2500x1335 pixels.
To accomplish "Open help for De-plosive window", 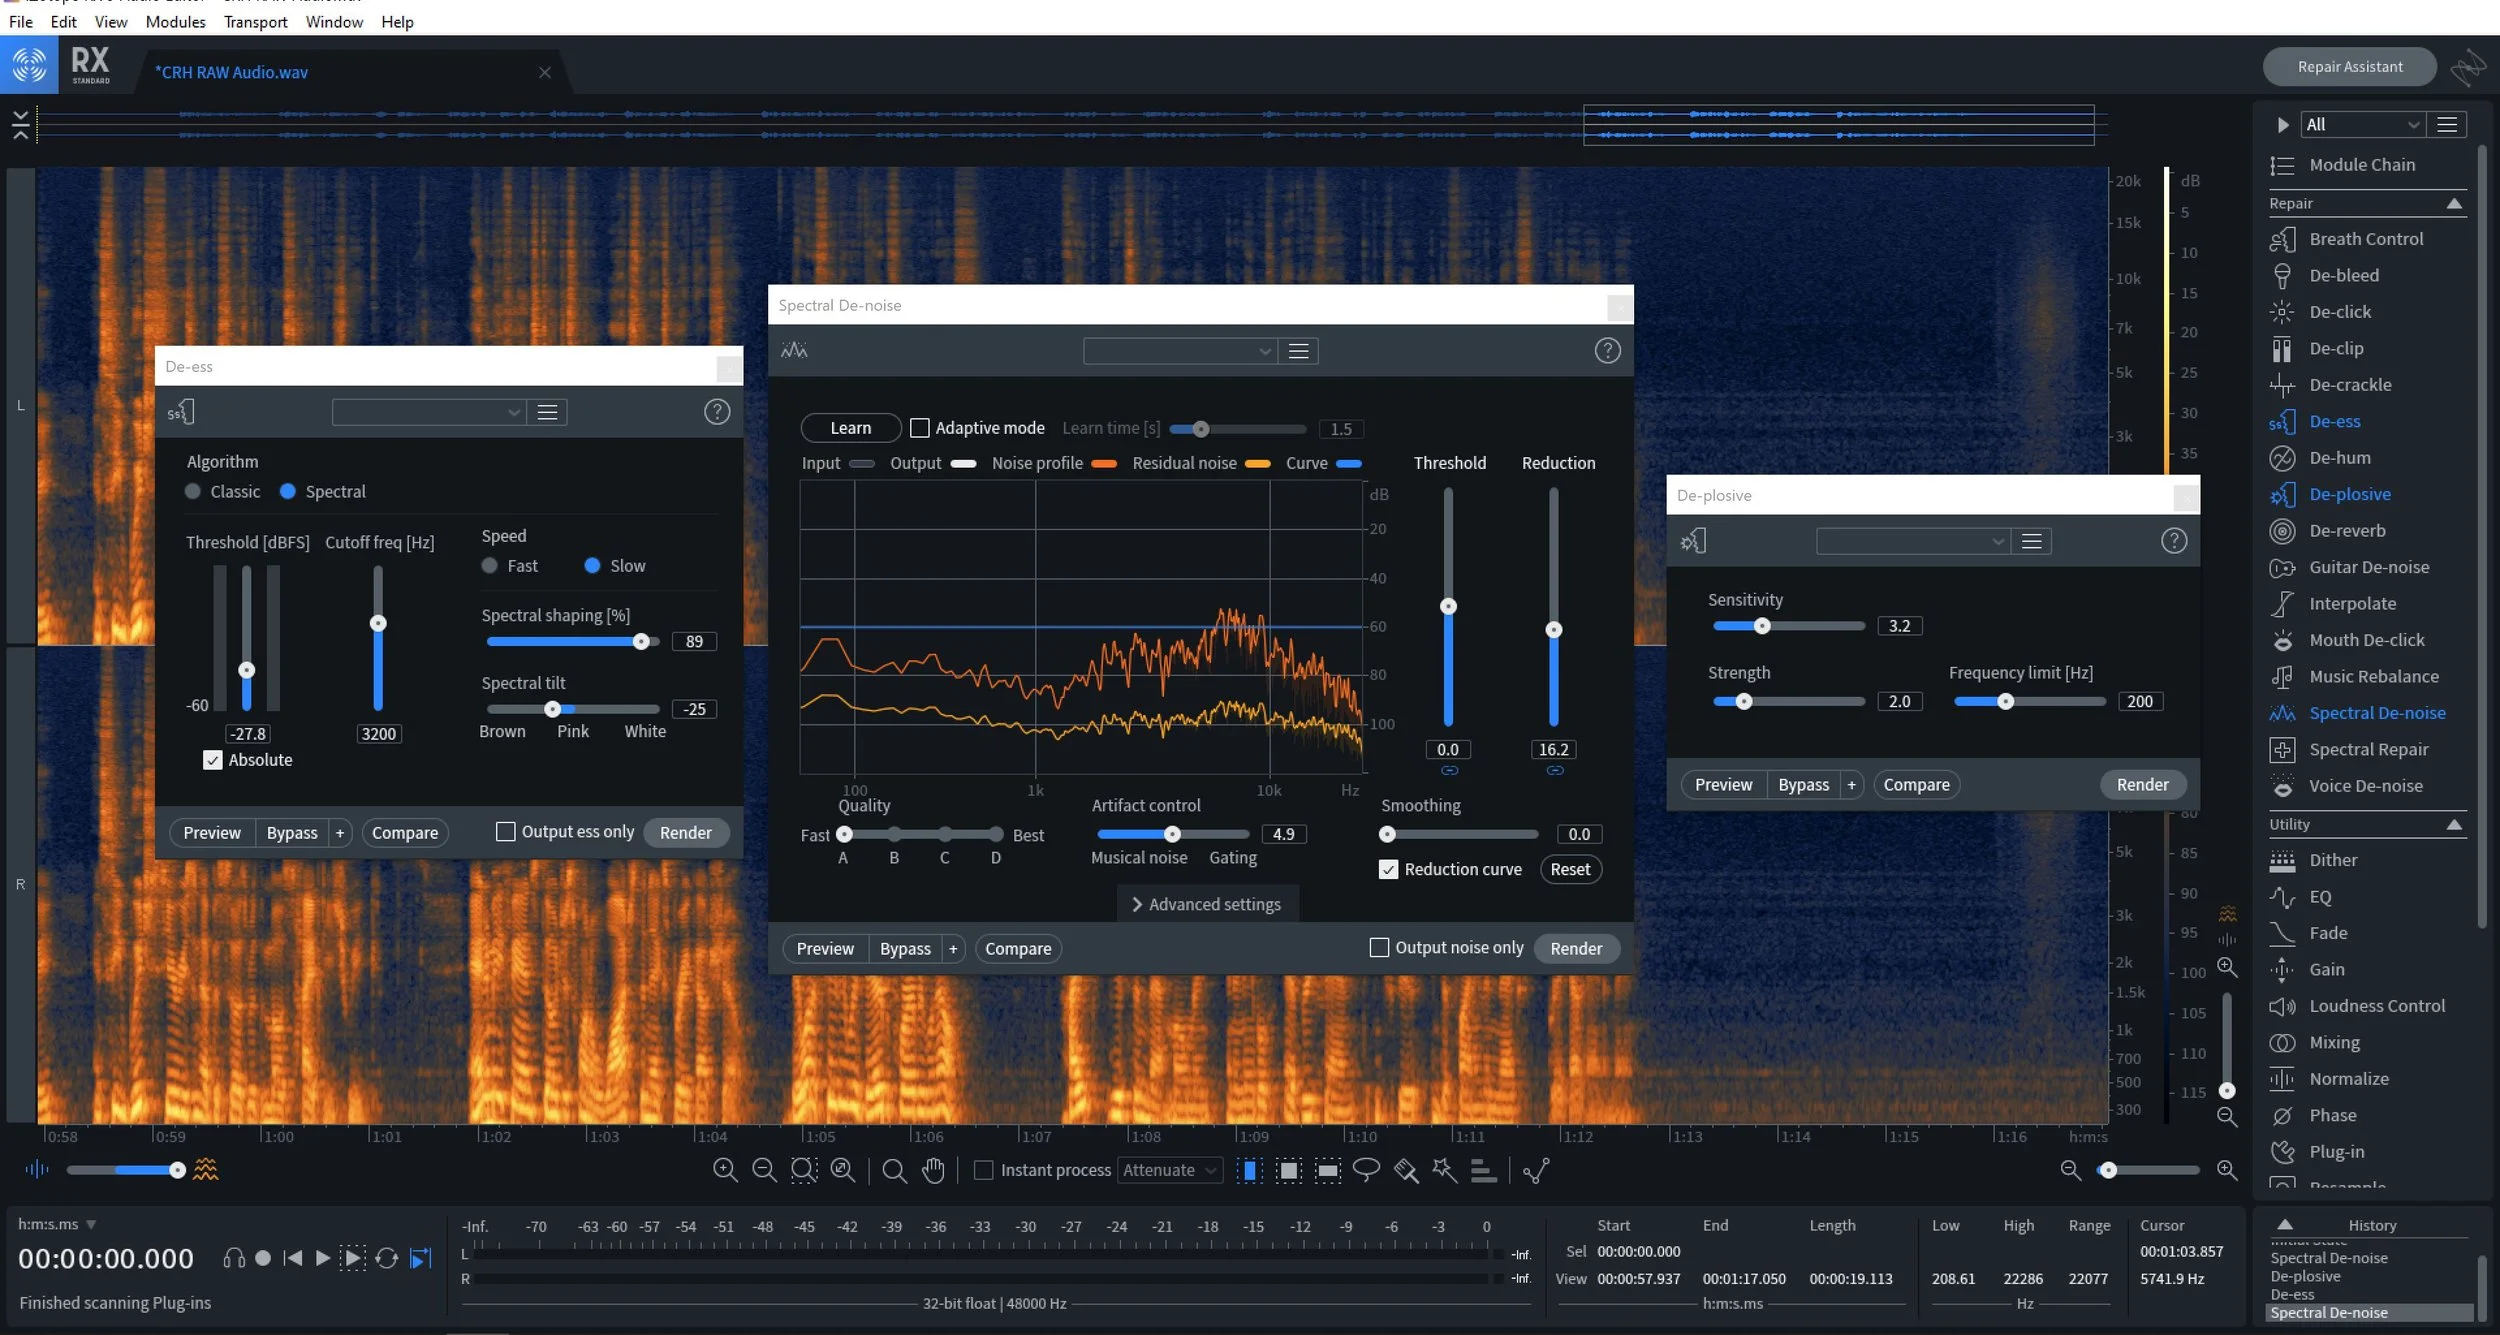I will [x=2174, y=541].
